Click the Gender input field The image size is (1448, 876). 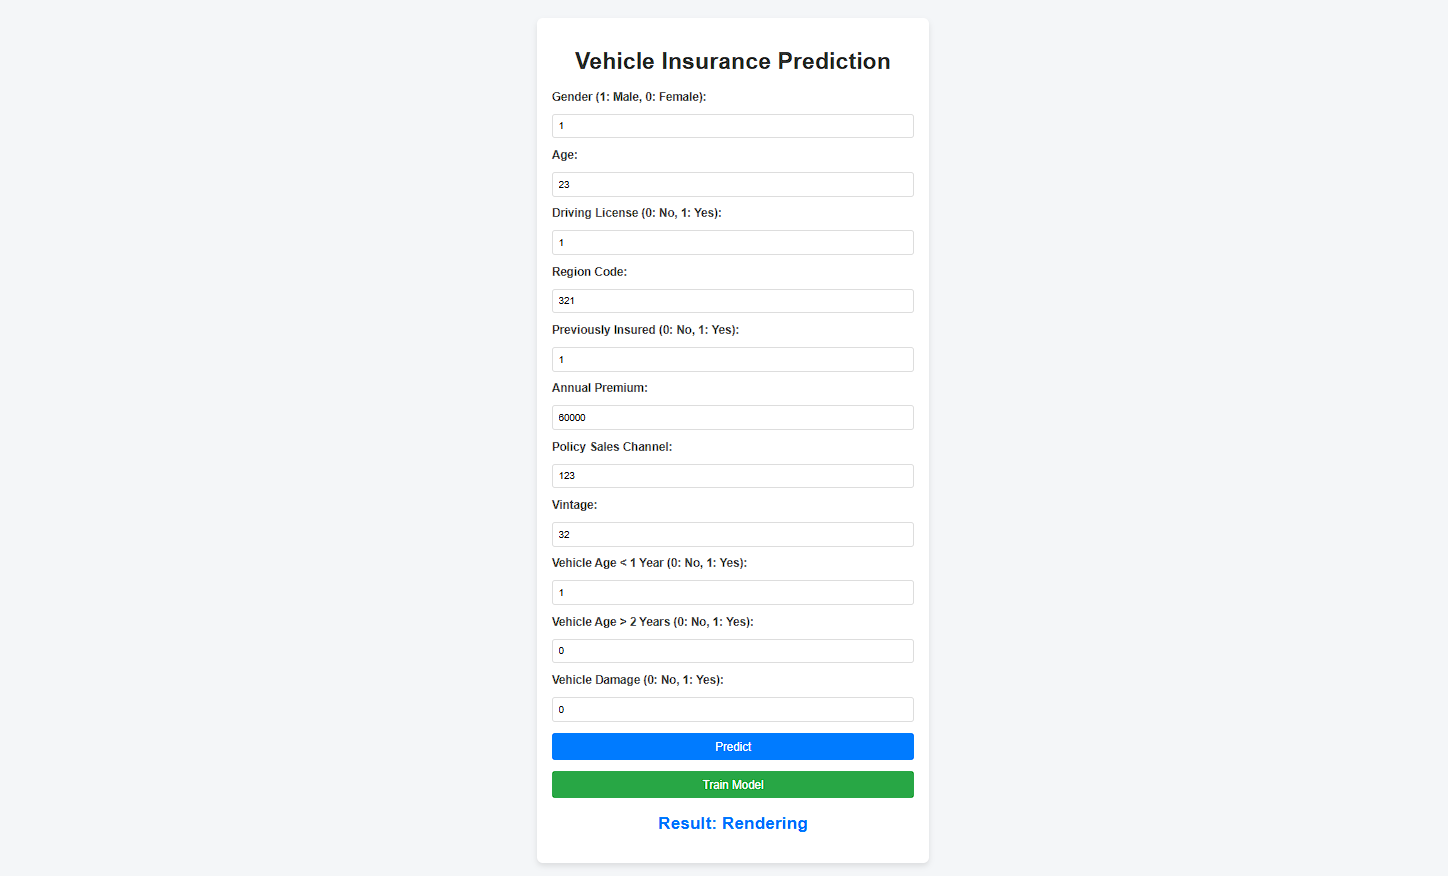[732, 125]
